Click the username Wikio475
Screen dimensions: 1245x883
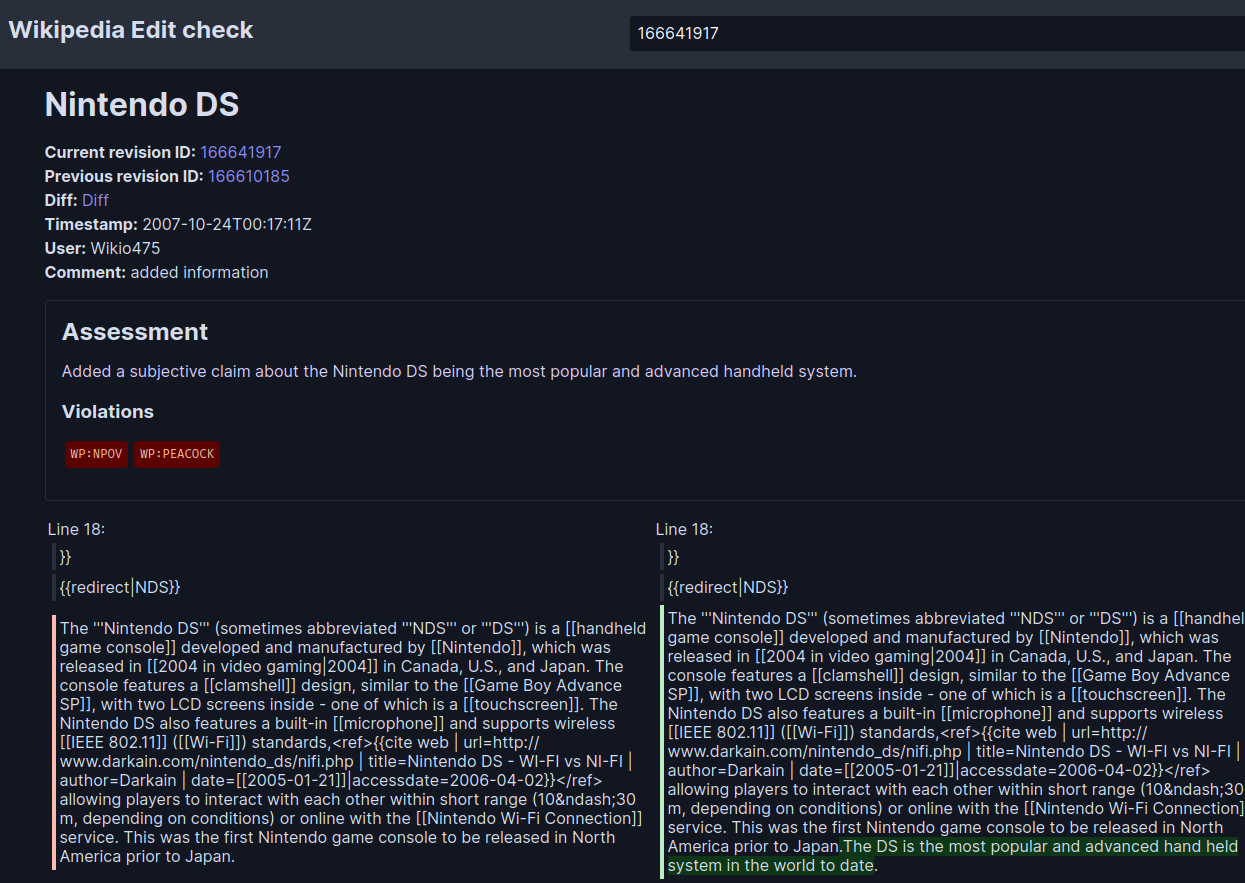pyautogui.click(x=125, y=248)
